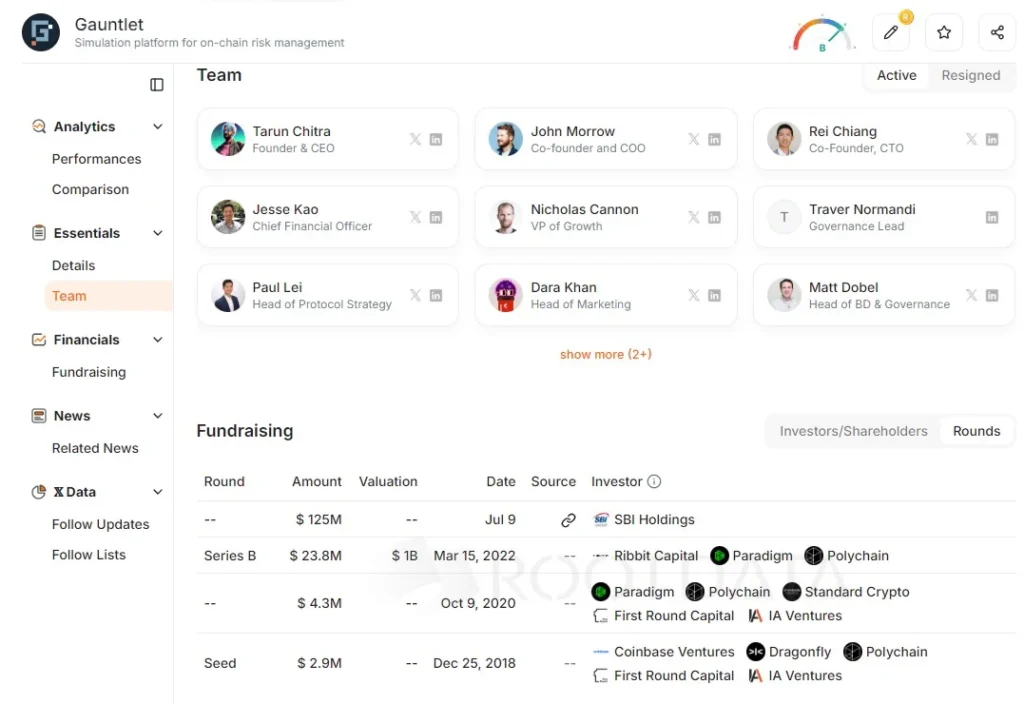Collapse the Analytics section chevron

(x=157, y=127)
